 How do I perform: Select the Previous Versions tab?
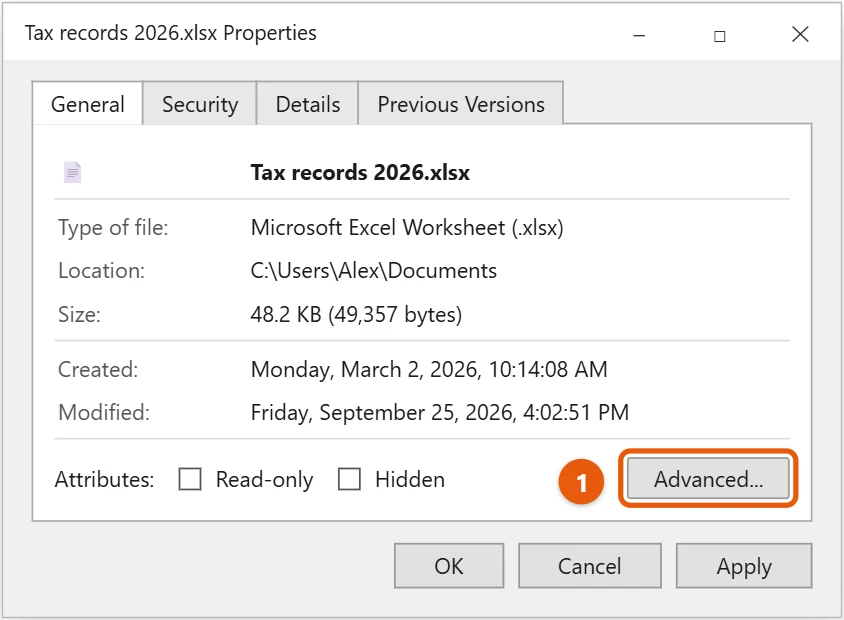click(461, 104)
